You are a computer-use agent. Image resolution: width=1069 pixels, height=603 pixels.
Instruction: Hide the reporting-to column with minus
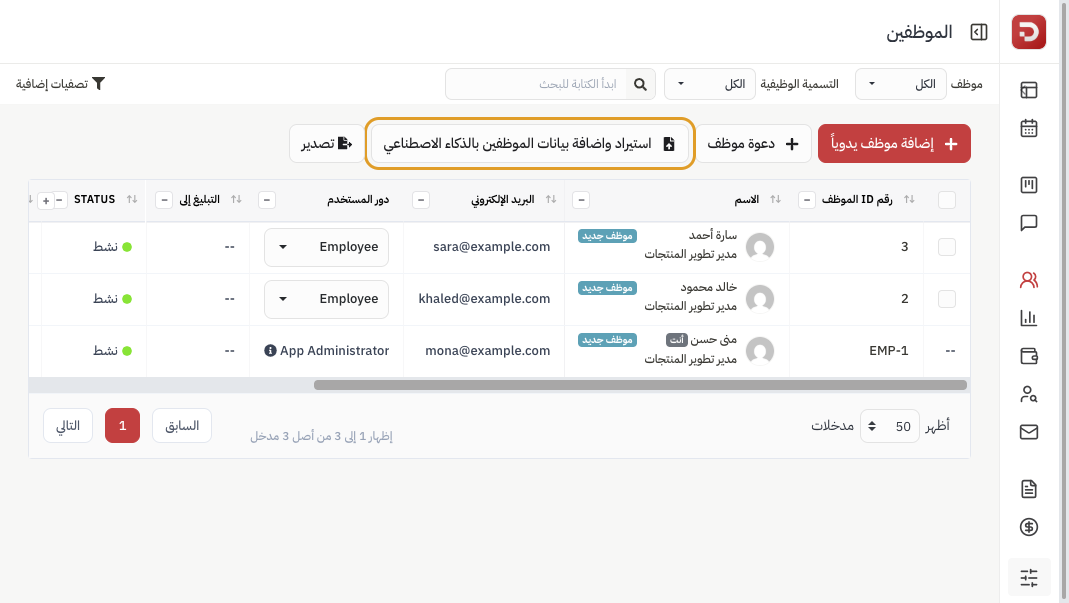pos(164,200)
